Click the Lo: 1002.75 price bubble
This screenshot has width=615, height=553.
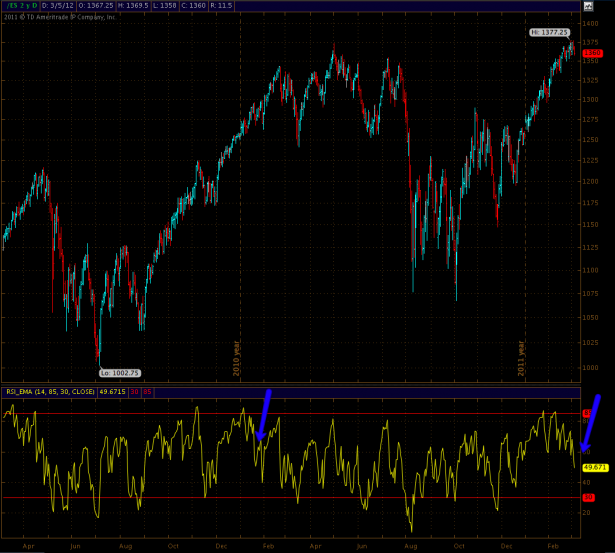click(x=120, y=373)
